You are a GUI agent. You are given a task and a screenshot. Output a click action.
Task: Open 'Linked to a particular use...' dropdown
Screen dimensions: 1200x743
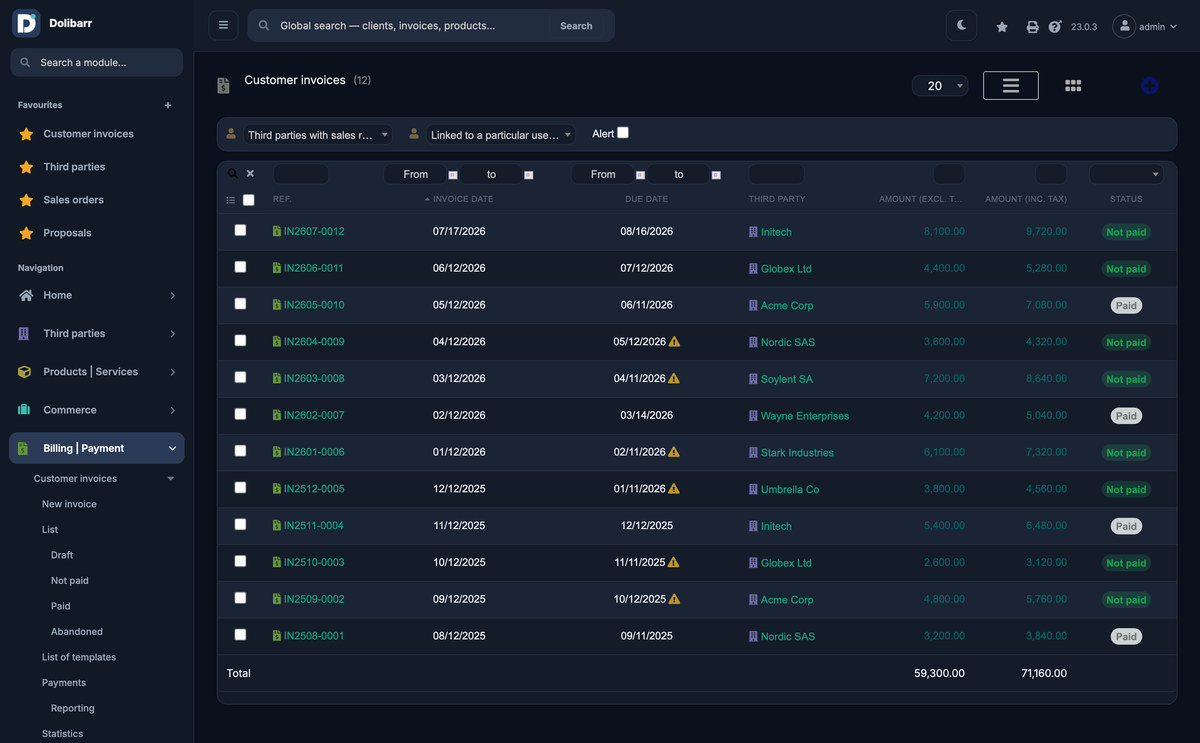tap(501, 135)
